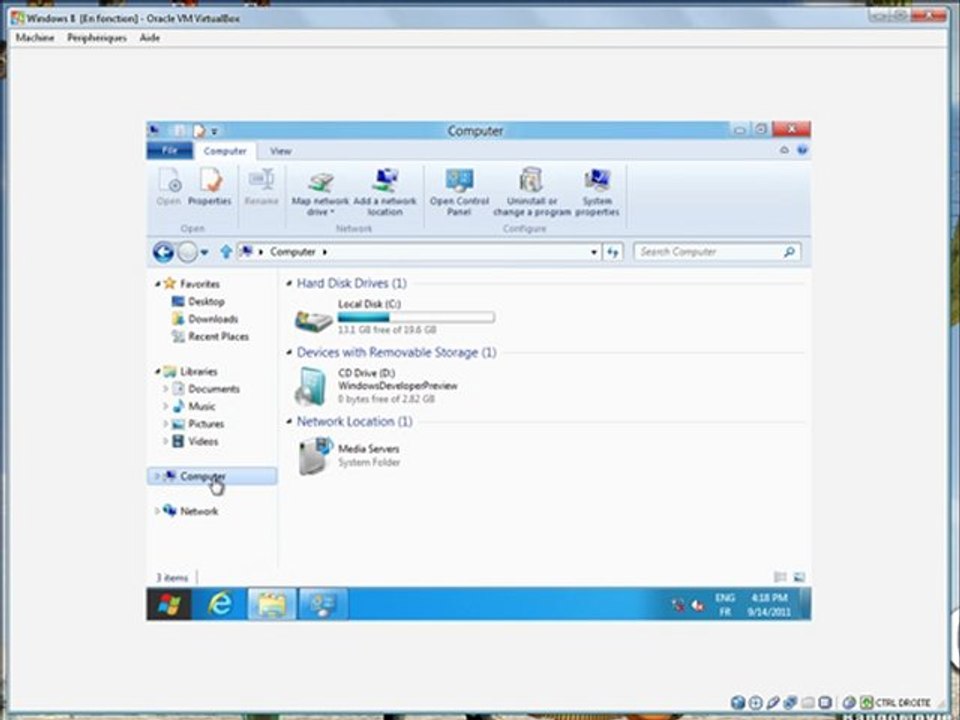Refresh the Computer address bar

(613, 252)
